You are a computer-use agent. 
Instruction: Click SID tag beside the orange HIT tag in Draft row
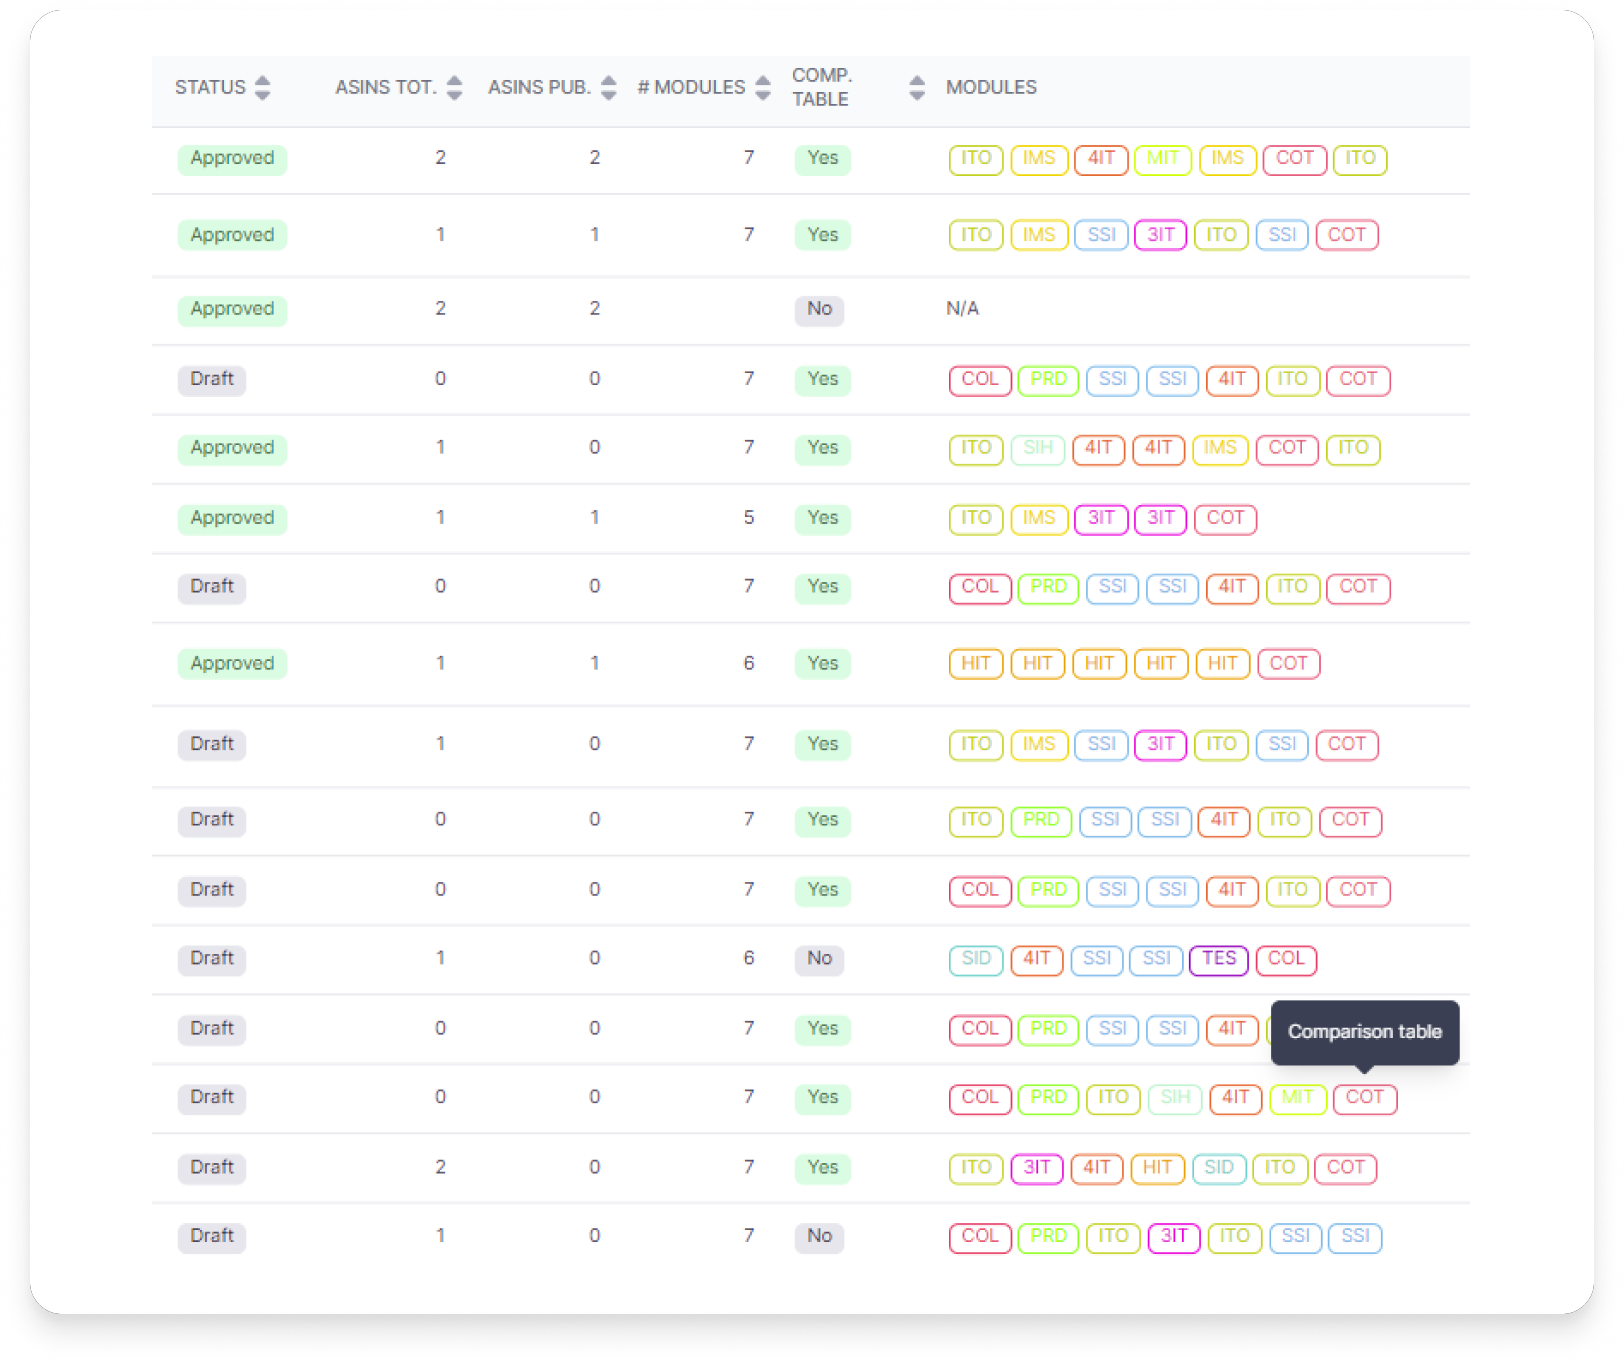click(x=1219, y=1168)
